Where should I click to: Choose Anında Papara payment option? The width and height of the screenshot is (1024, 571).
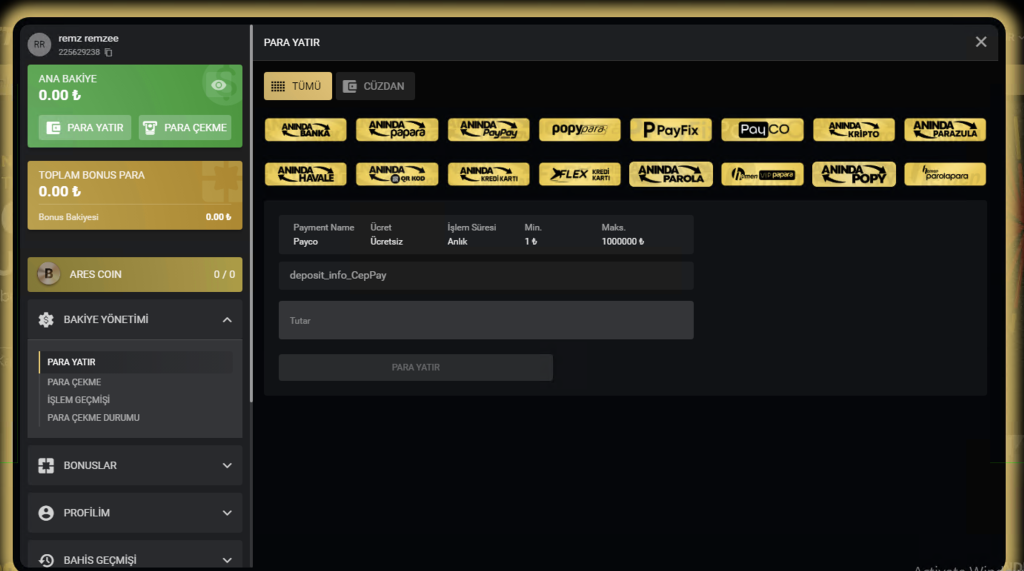(x=397, y=129)
